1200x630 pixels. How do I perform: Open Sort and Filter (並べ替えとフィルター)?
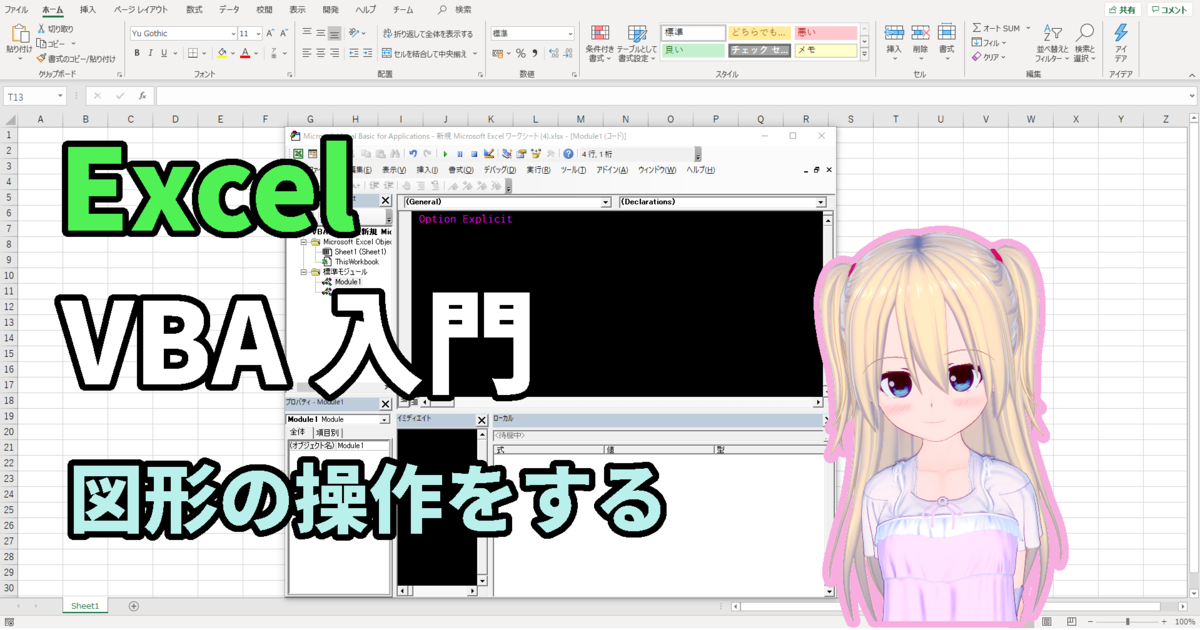tap(1052, 44)
